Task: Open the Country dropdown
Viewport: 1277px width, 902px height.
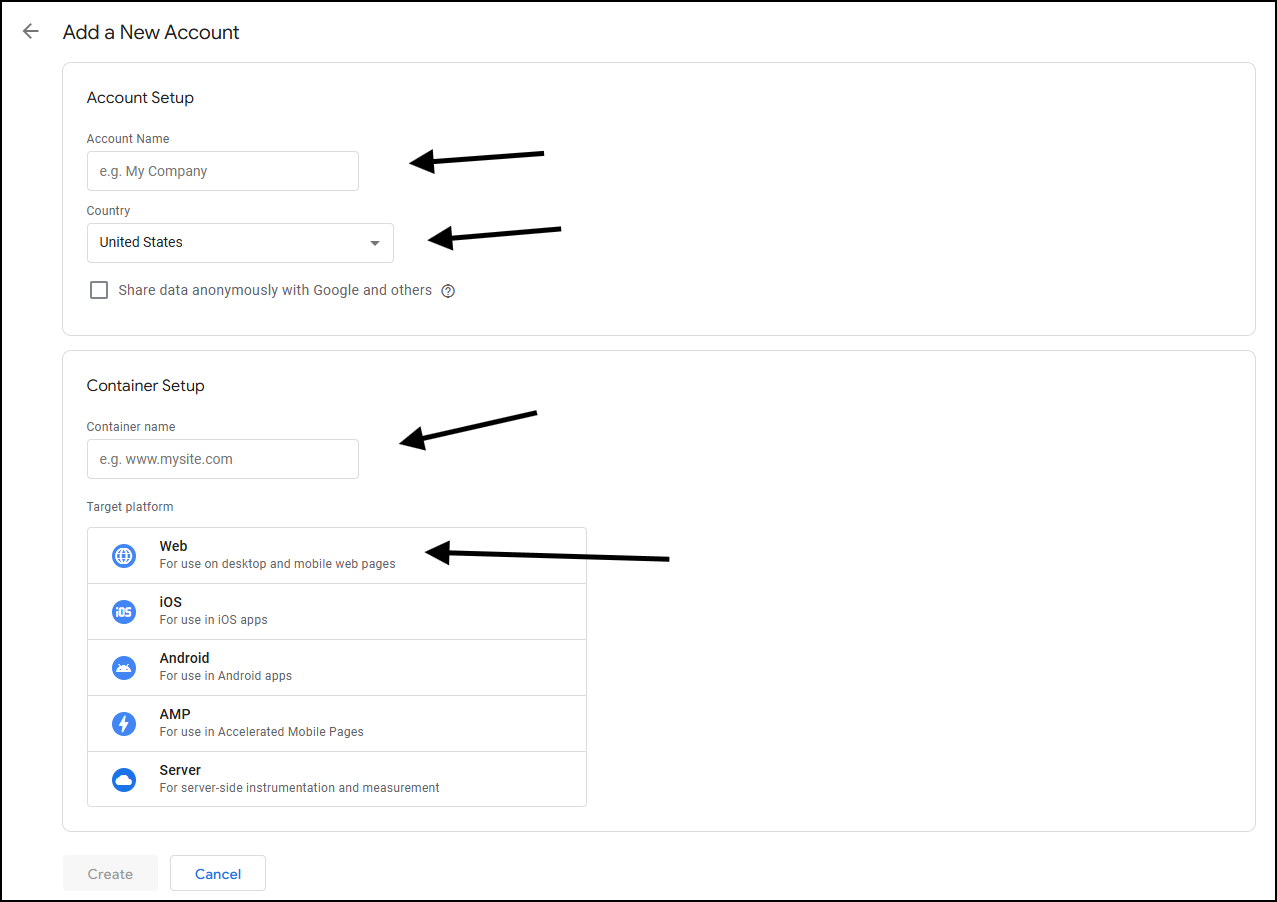Action: point(240,243)
